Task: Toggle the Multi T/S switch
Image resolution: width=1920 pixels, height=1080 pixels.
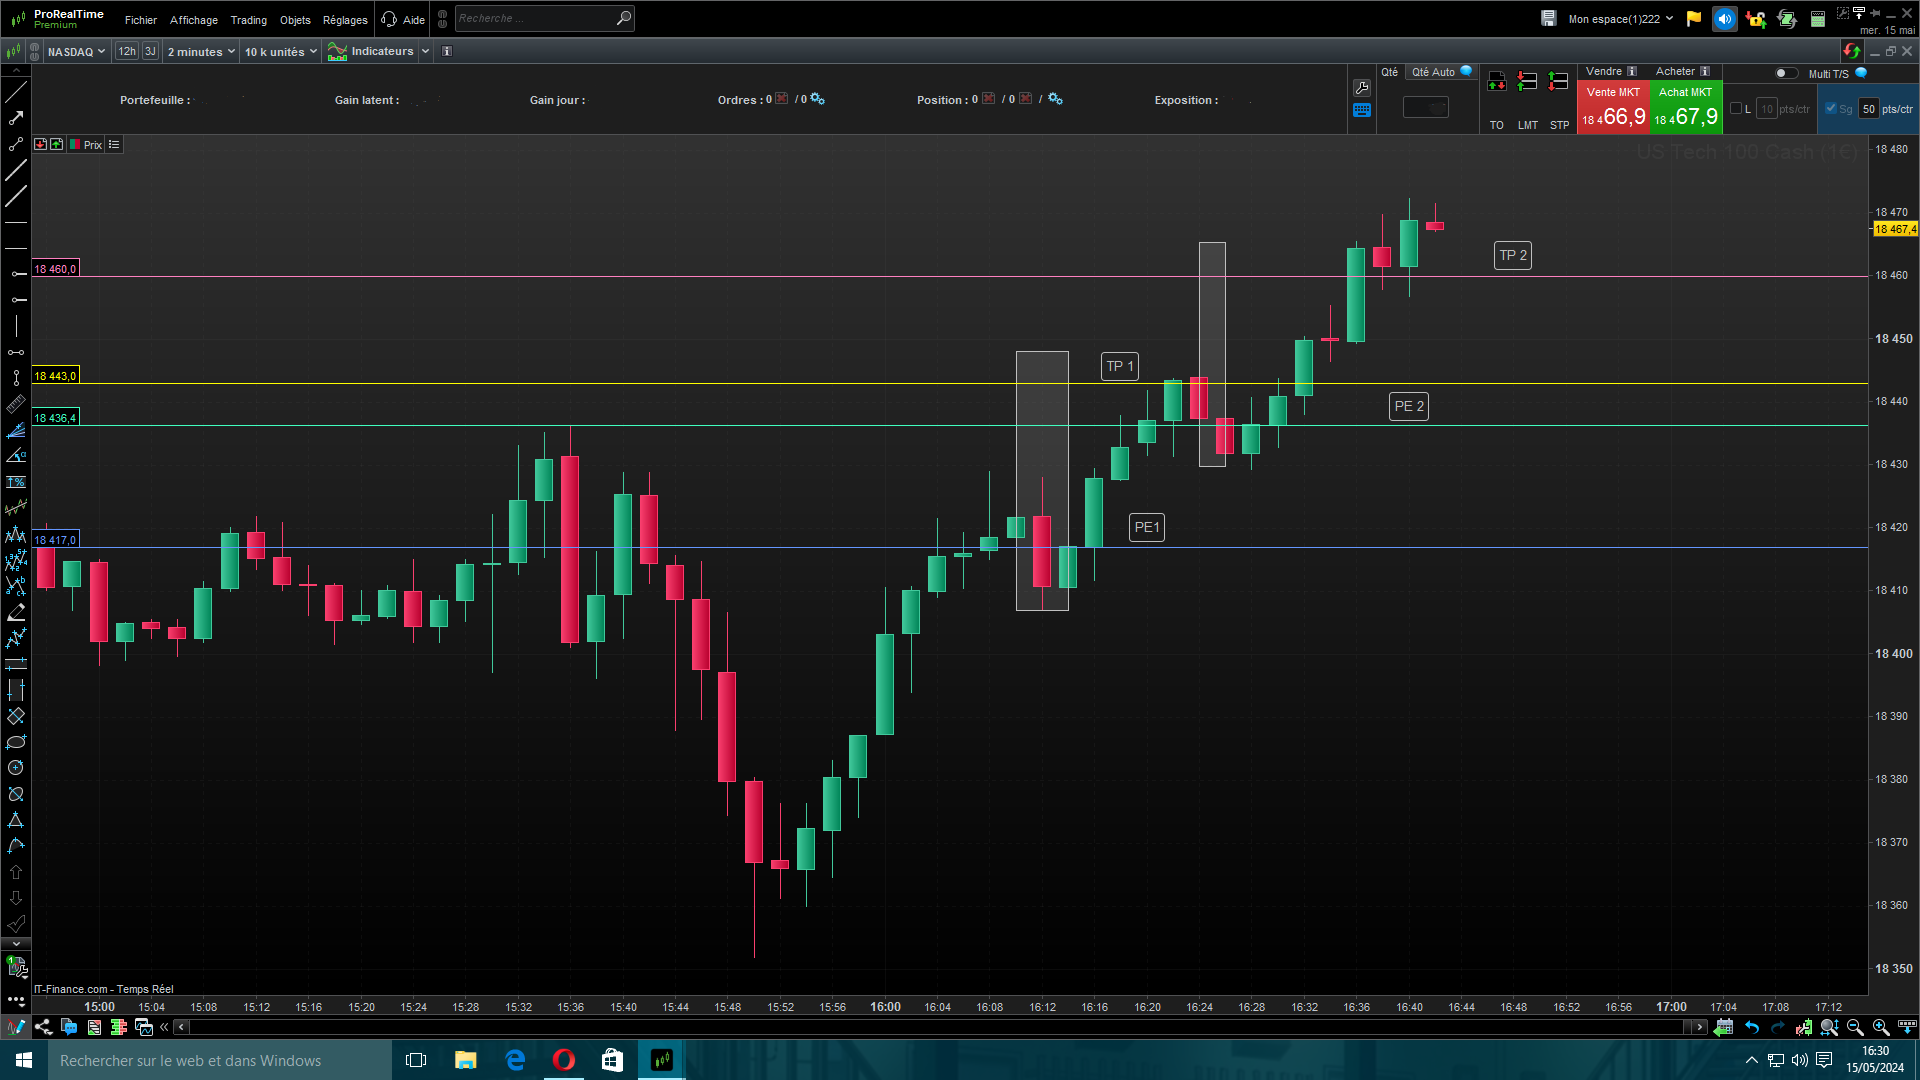Action: tap(1785, 73)
